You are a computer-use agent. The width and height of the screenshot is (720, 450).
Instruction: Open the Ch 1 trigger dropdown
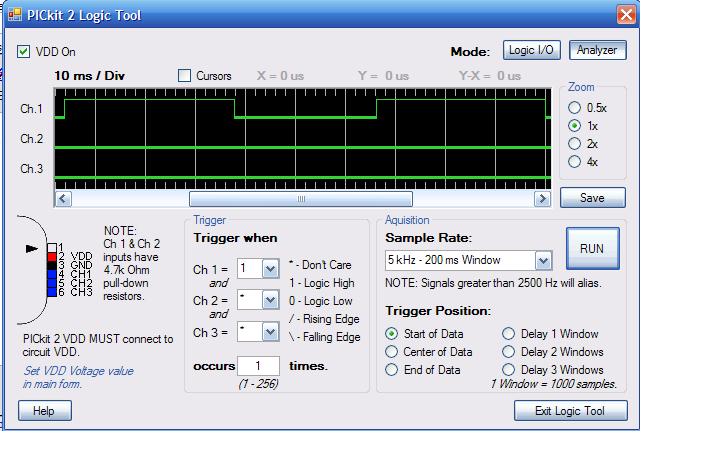tap(270, 269)
